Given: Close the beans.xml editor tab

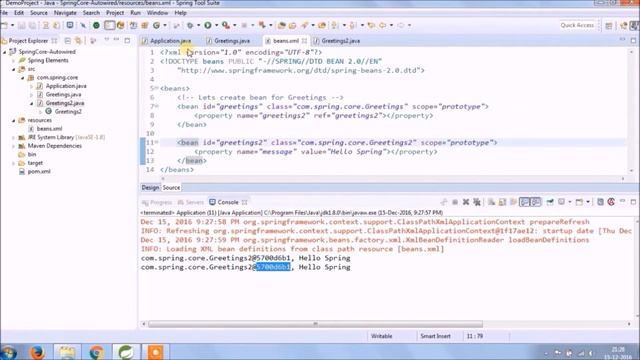Looking at the screenshot, I should pos(304,41).
